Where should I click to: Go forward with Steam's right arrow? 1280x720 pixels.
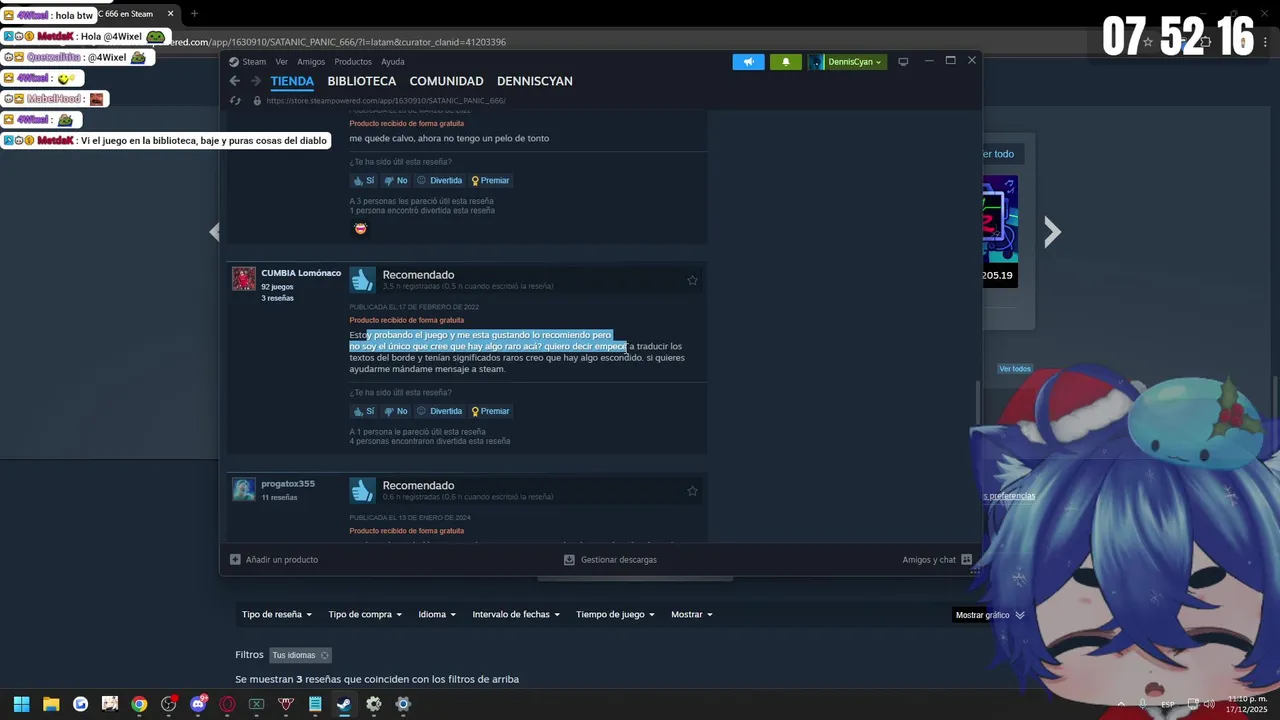[256, 81]
